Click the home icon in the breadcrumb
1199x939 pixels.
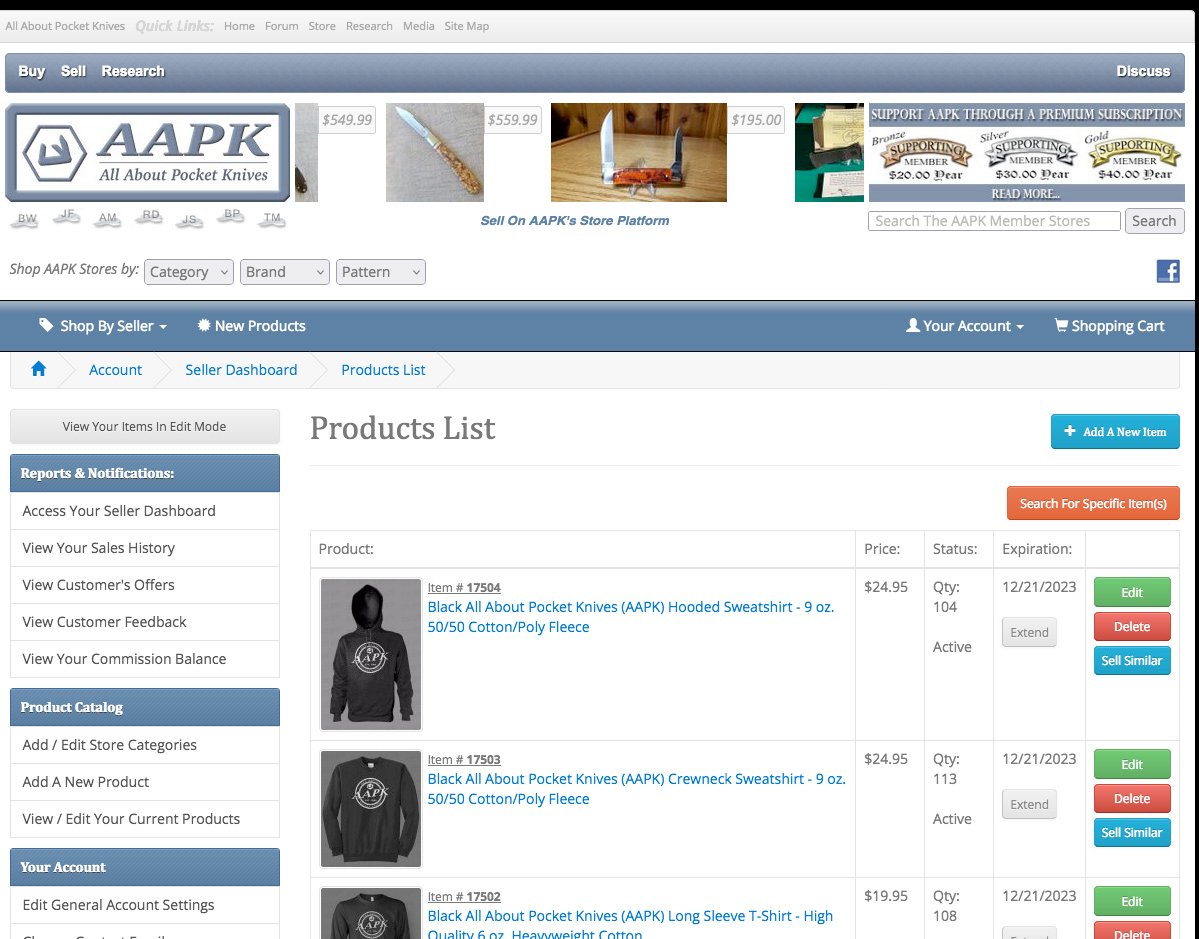[38, 369]
